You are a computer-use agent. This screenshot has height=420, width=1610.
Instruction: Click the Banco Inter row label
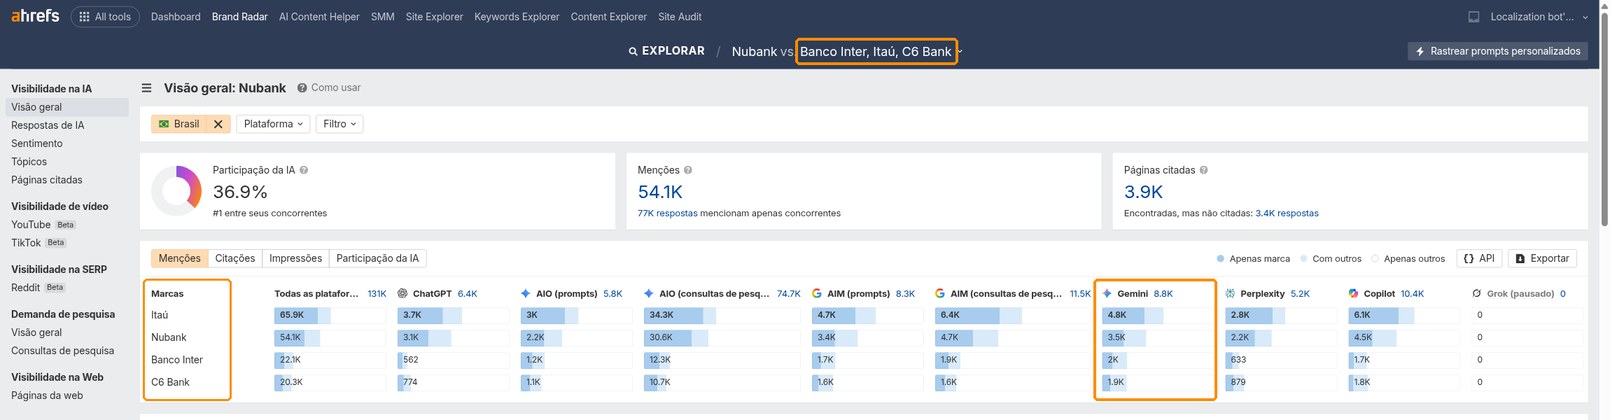point(177,360)
